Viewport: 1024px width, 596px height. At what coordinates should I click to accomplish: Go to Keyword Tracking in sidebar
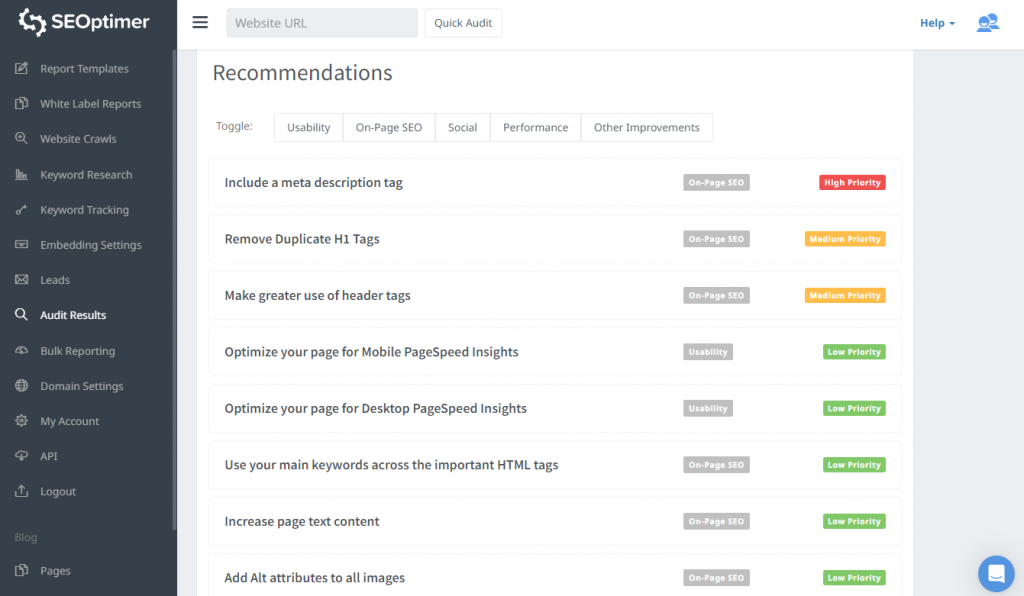tap(84, 210)
